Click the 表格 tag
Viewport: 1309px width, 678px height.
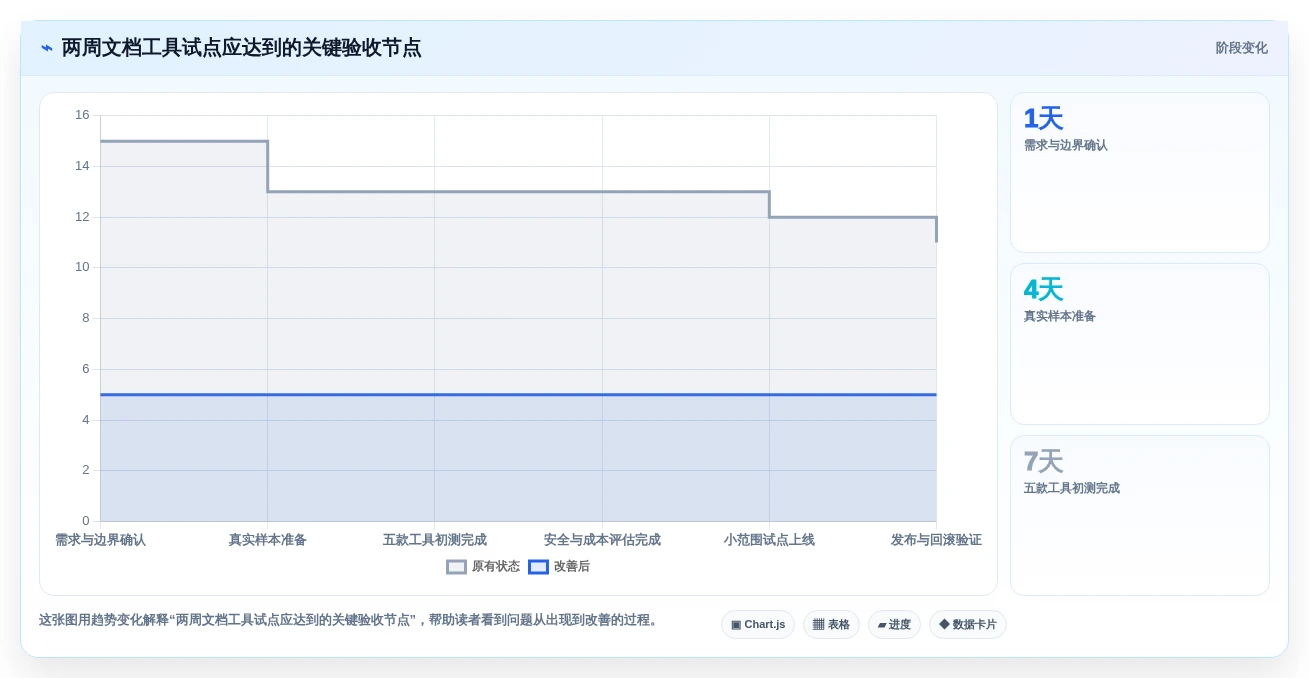pos(831,624)
